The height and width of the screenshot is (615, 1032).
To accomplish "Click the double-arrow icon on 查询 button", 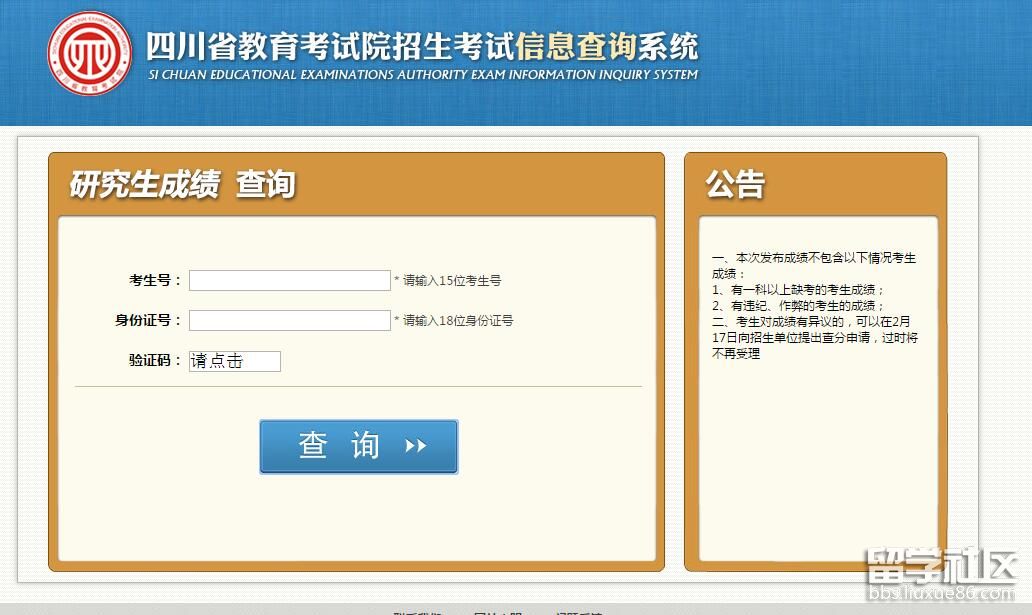I will click(x=416, y=446).
